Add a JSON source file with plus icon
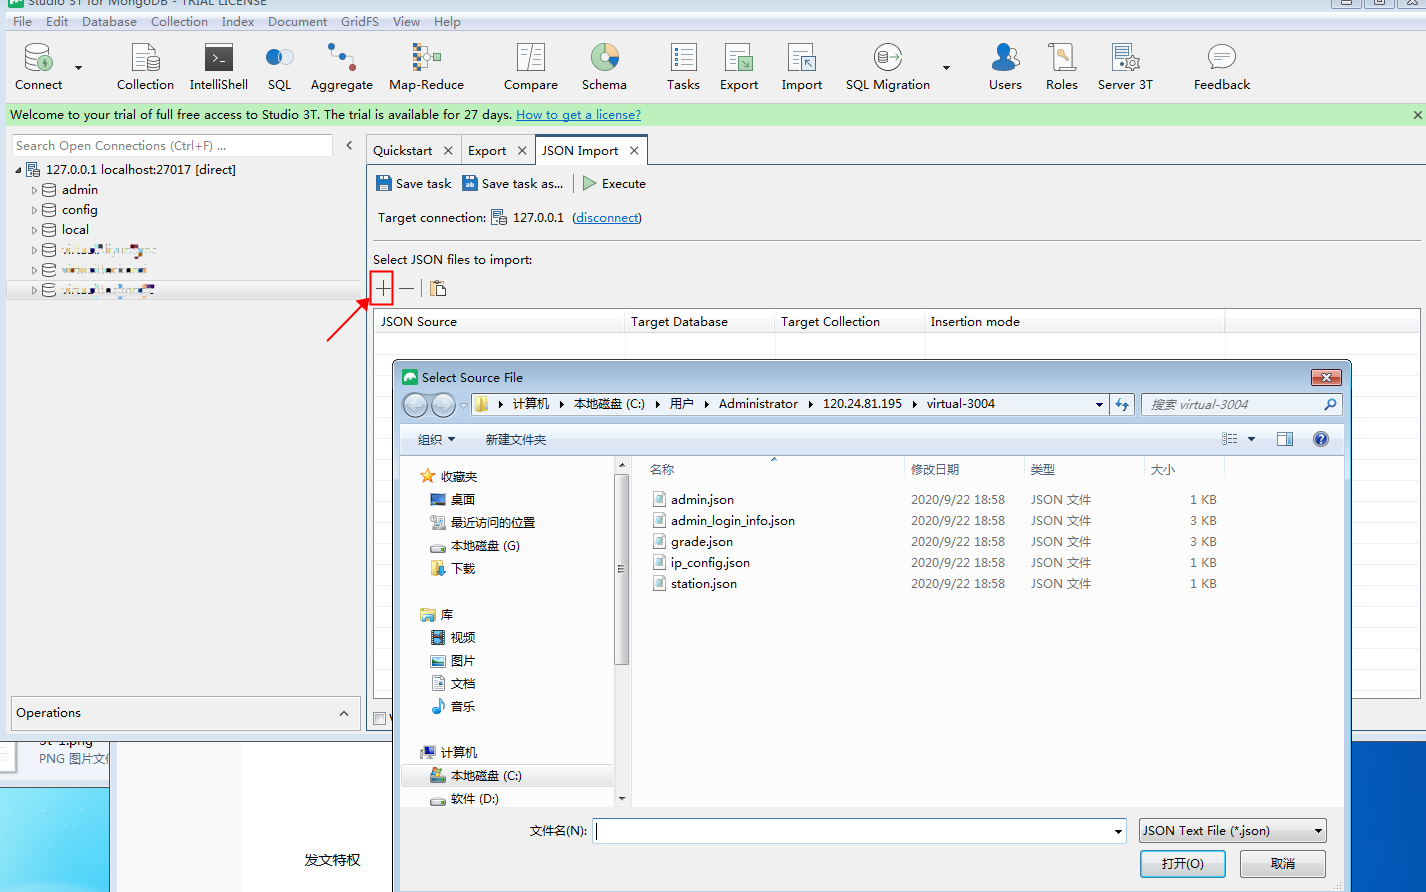Viewport: 1426px width, 892px height. click(383, 289)
